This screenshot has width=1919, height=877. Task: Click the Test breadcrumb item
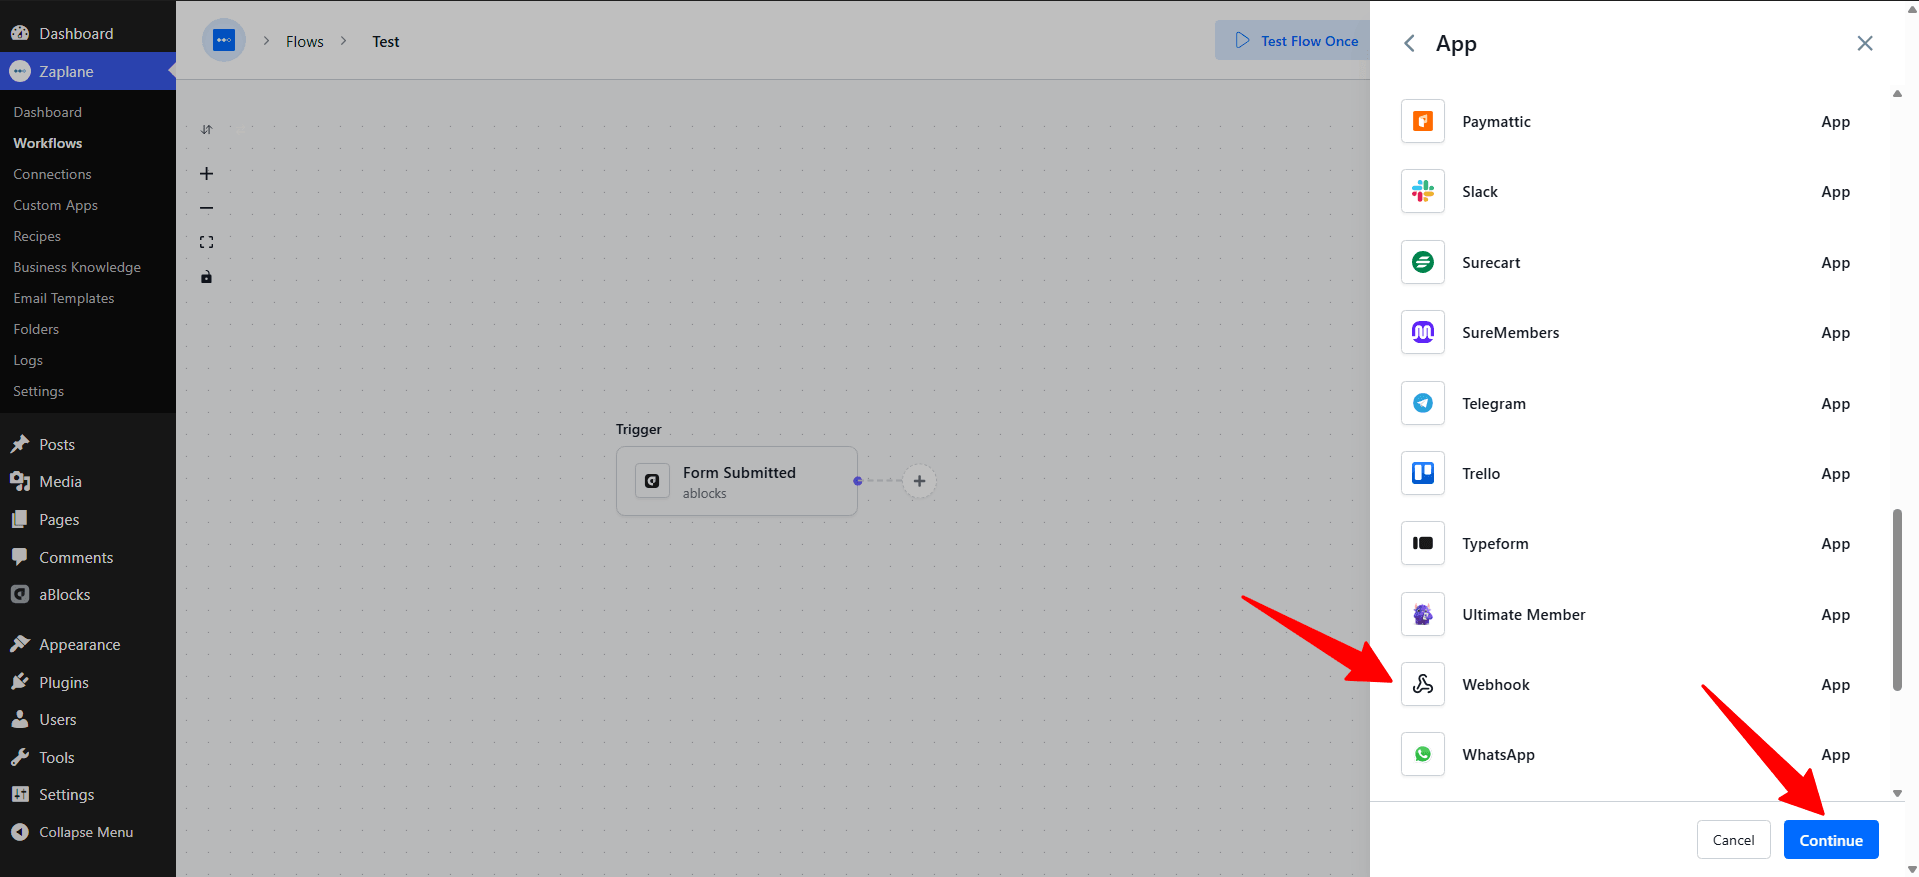(386, 41)
